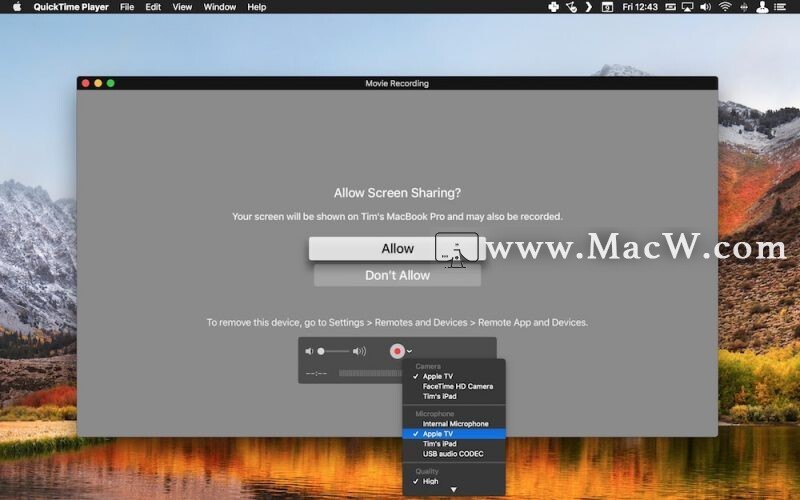Click the loud-volume speaker icon
The image size is (800, 500).
360,351
